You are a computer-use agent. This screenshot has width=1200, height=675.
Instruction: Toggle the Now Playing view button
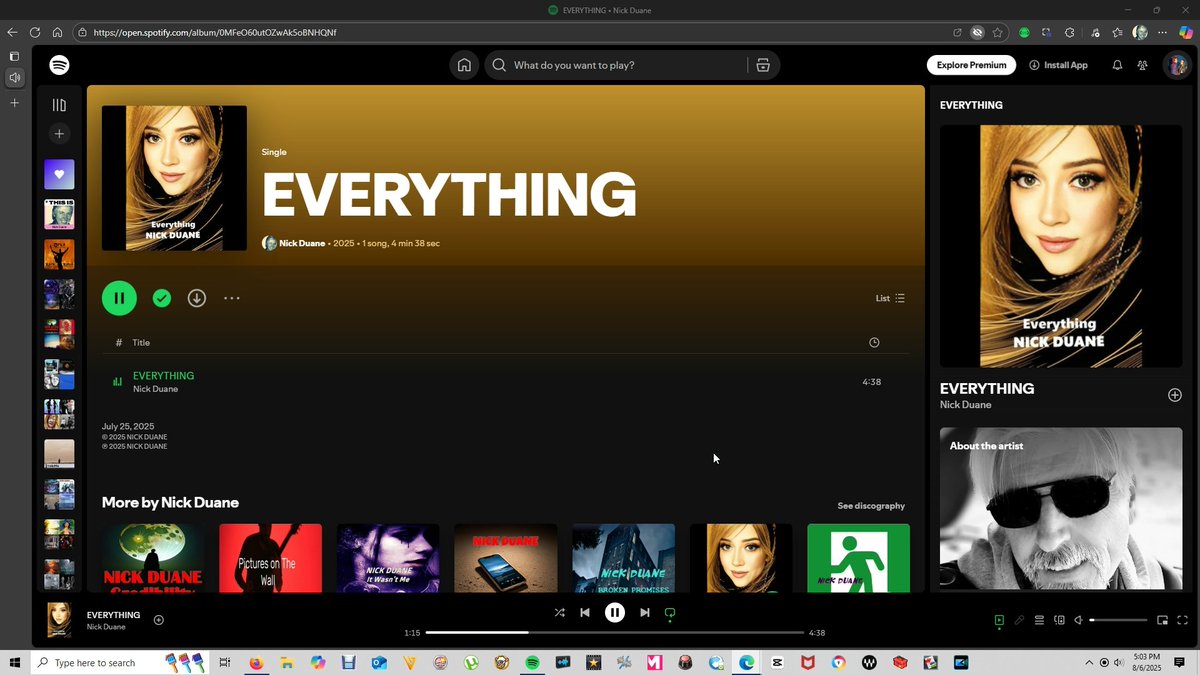tap(999, 620)
